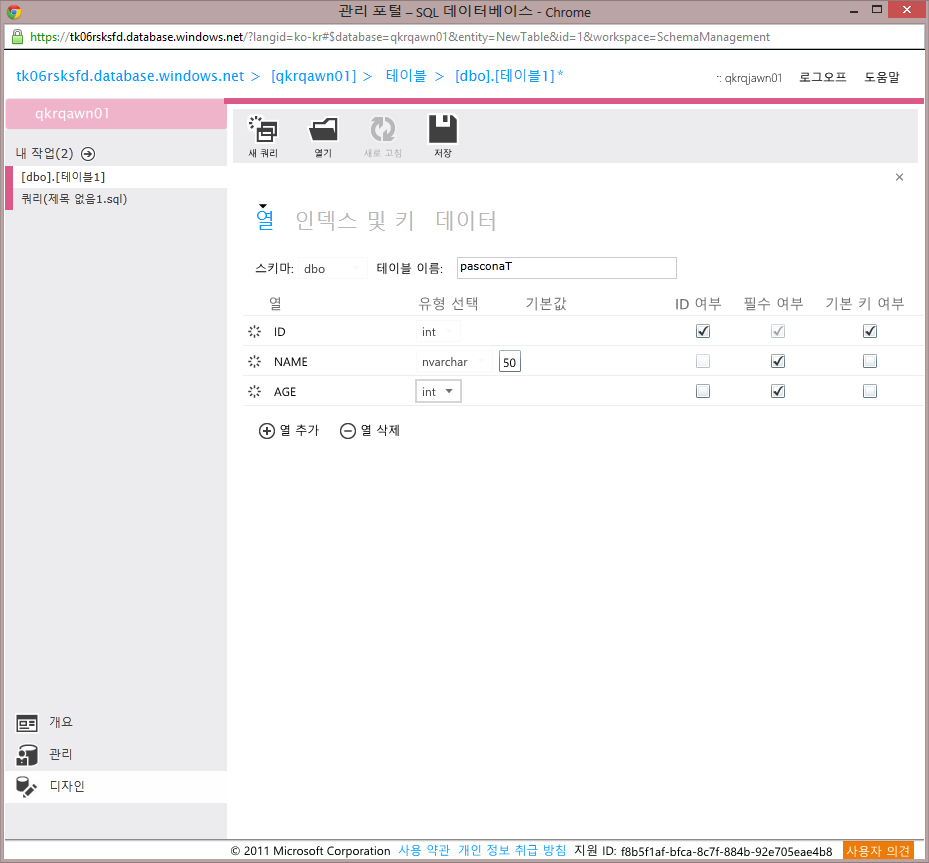The width and height of the screenshot is (929, 863).
Task: Click the row handle icon for ID column
Action: click(254, 331)
